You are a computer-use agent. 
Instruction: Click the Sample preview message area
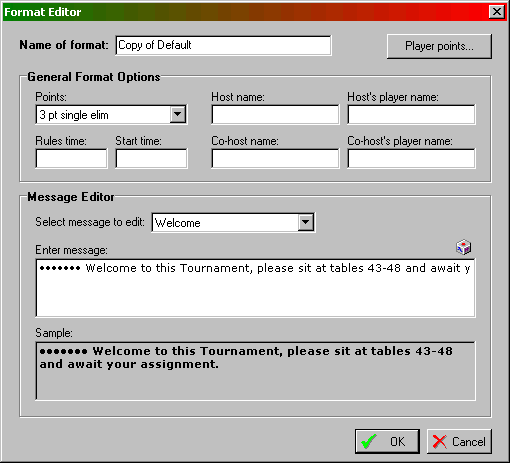(255, 371)
